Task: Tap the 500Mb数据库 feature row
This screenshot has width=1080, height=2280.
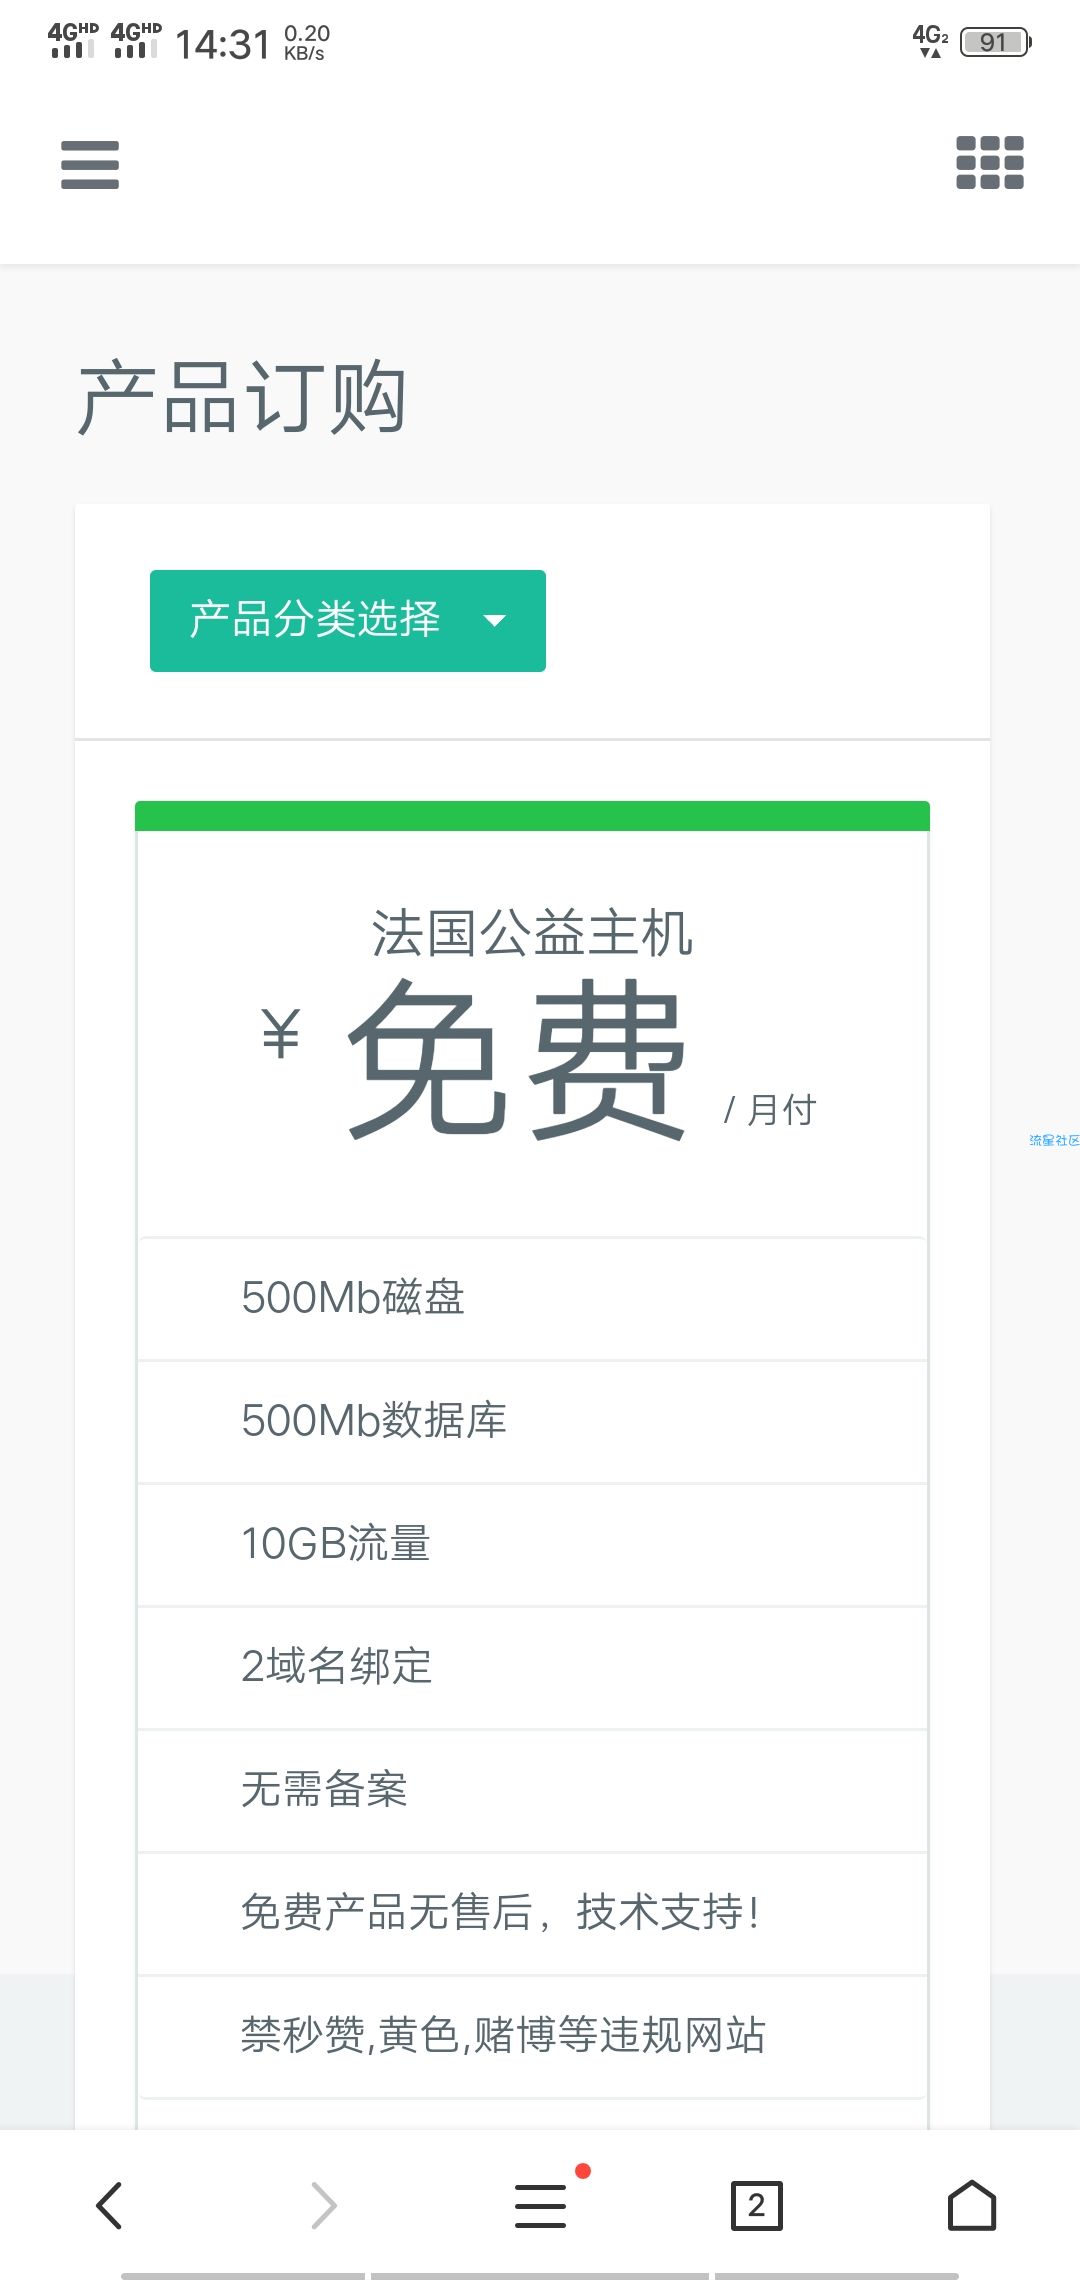Action: [532, 1421]
